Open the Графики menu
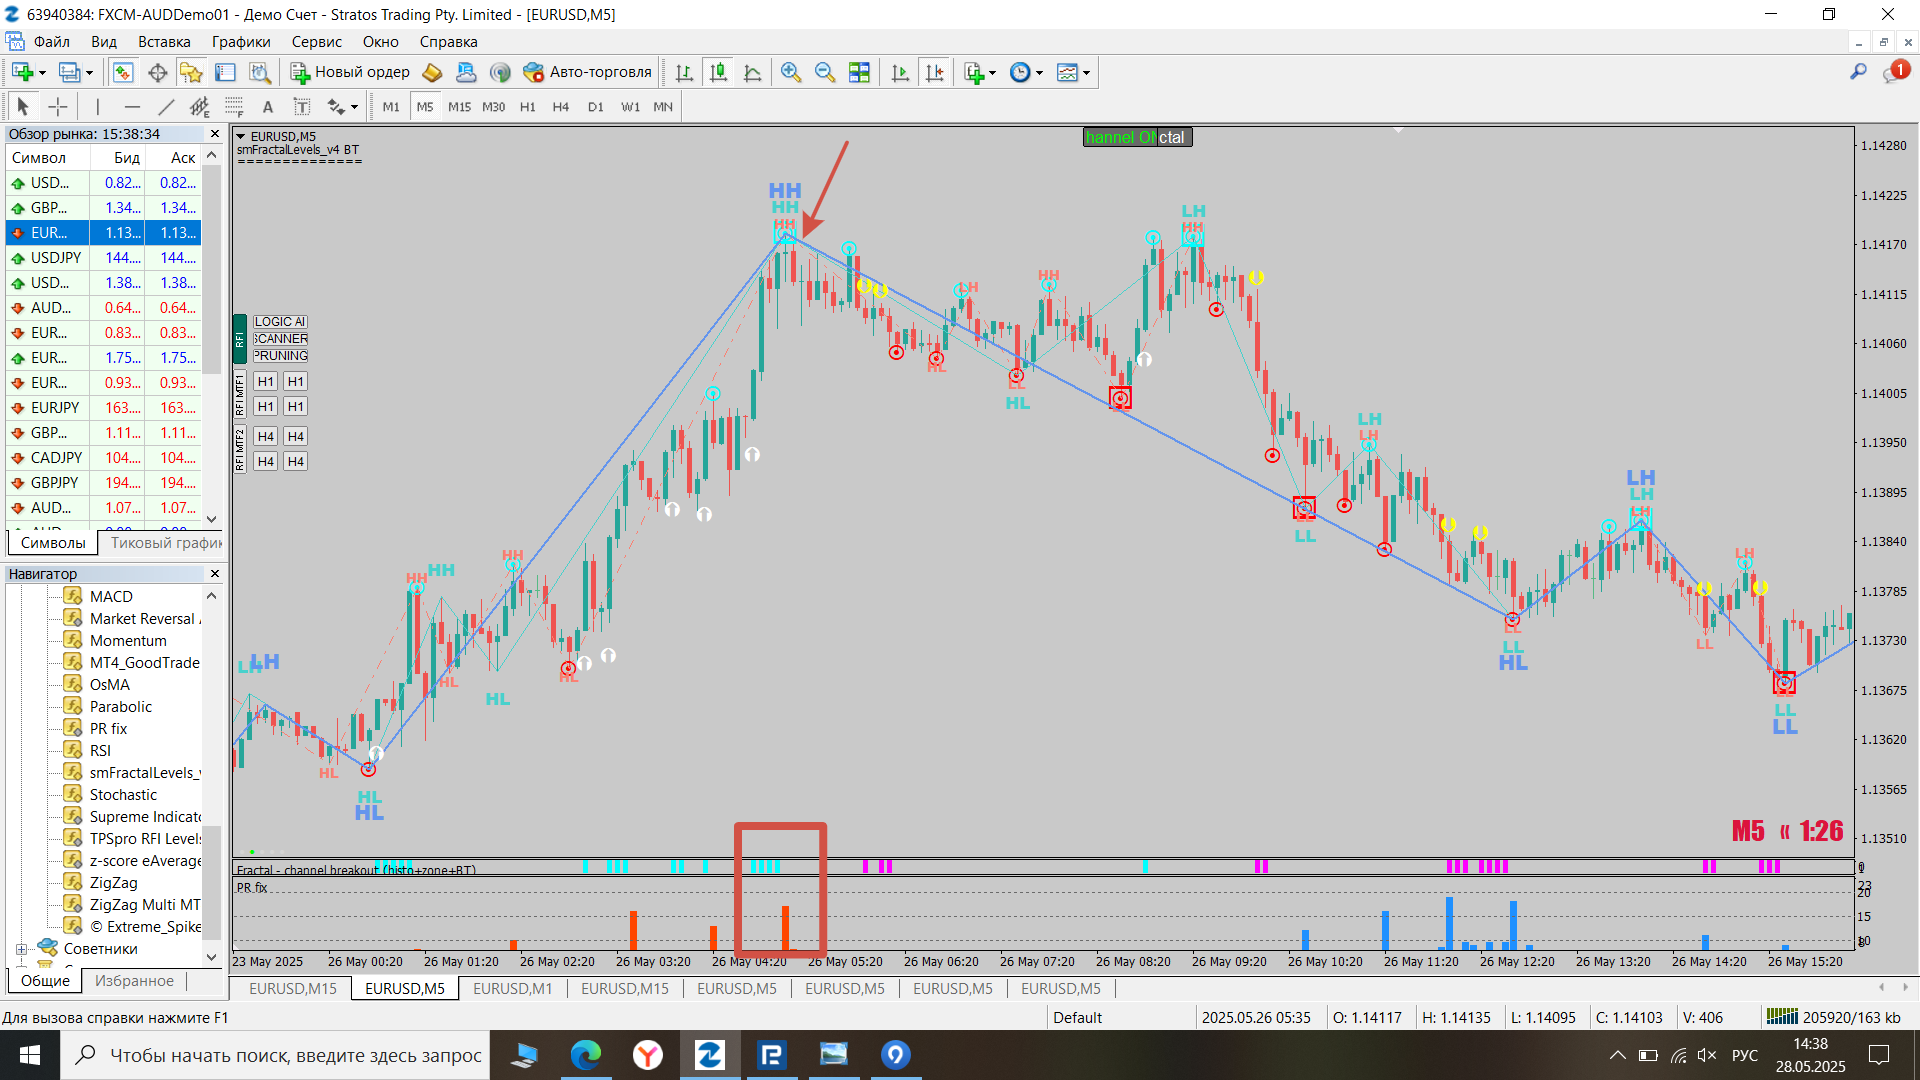 [x=240, y=42]
